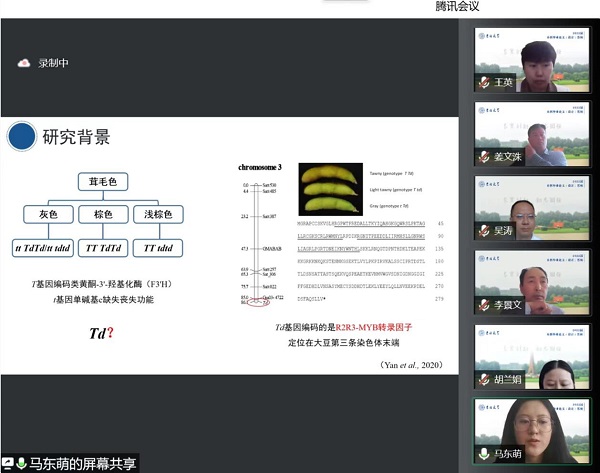This screenshot has width=600, height=473.
Task: Click the microphone icon beside 李贤文
Action: click(x=483, y=304)
